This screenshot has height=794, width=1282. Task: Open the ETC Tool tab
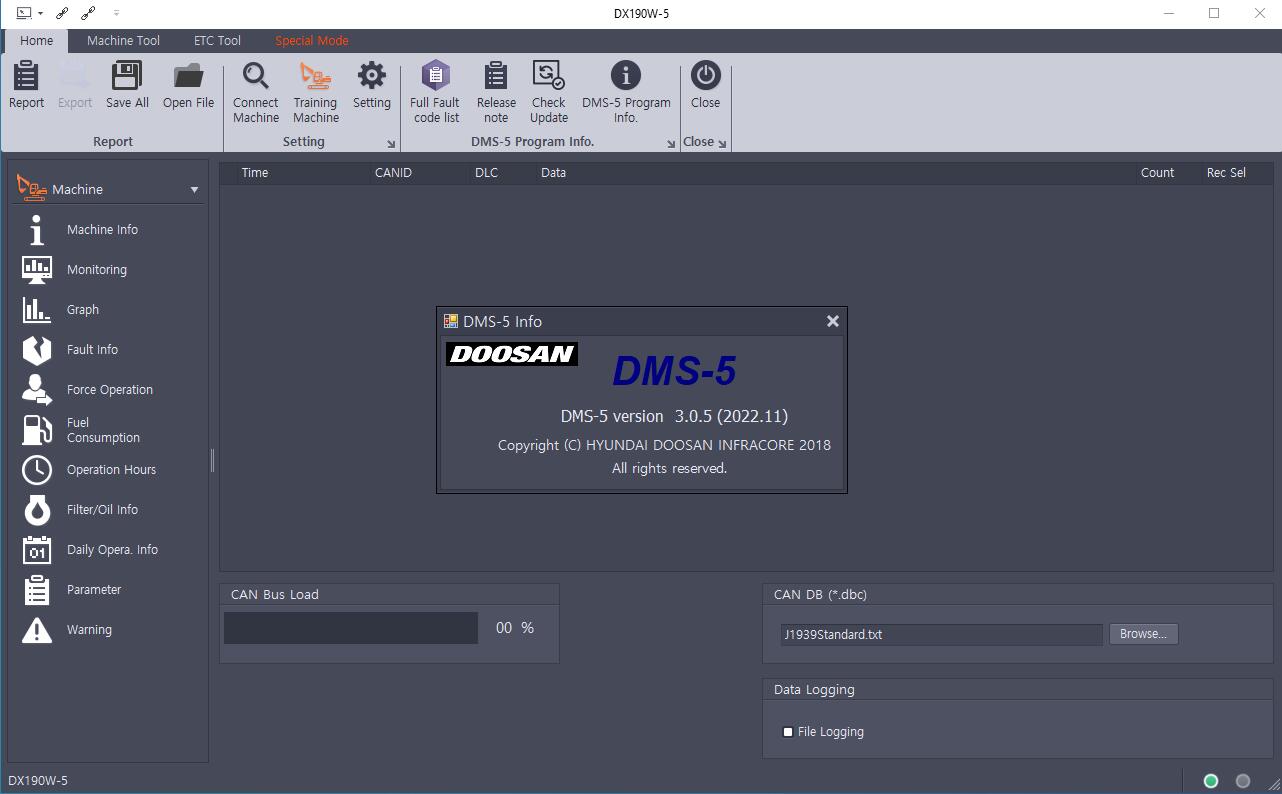217,41
